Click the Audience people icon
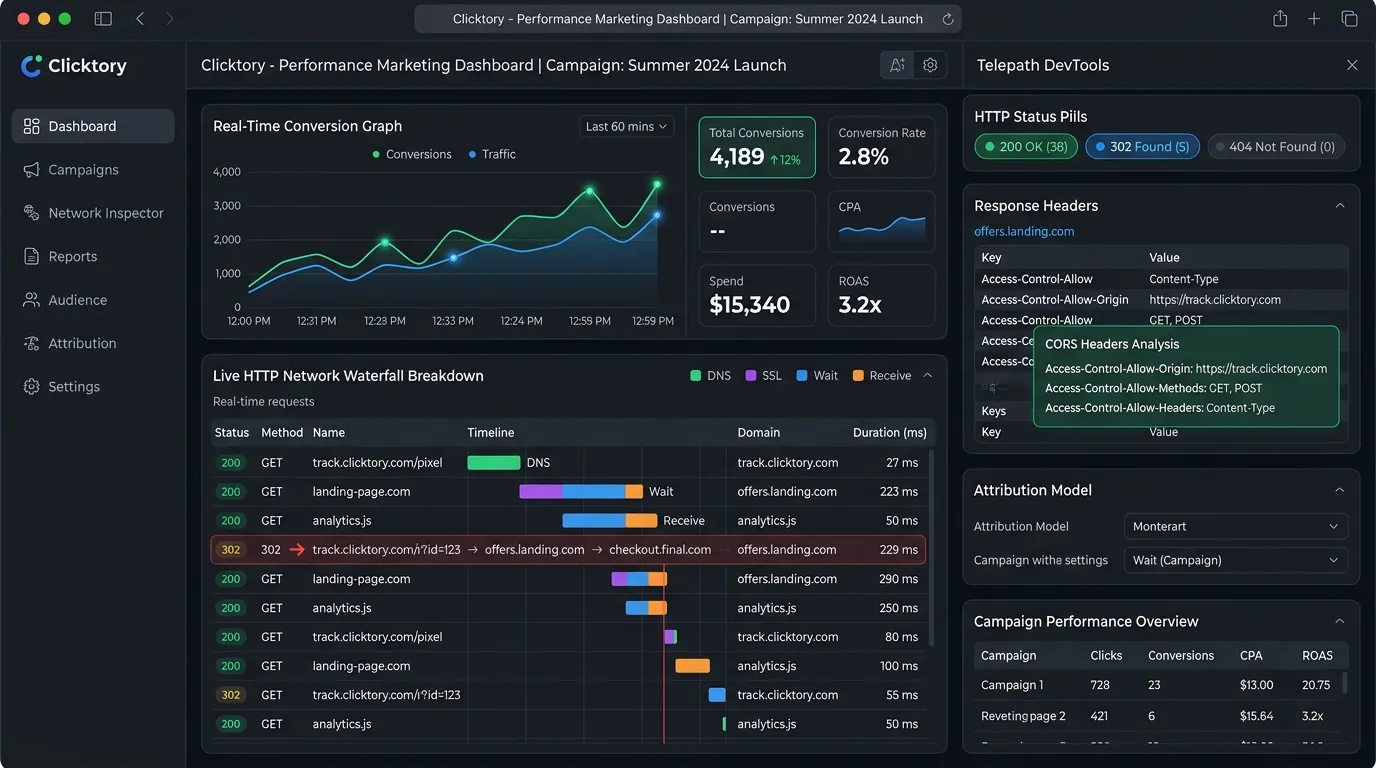 (x=31, y=300)
